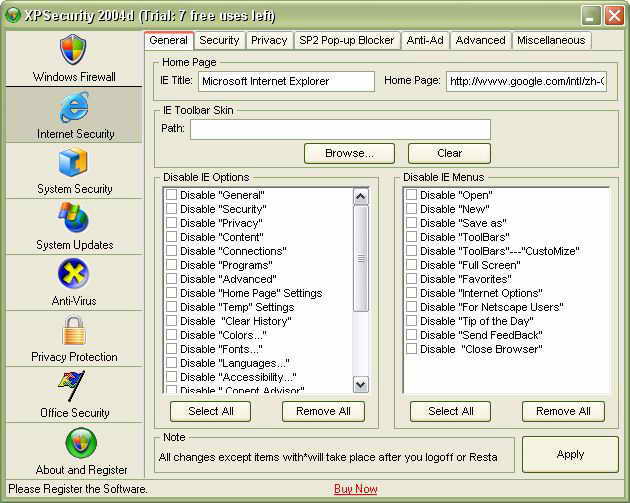Select the Internet Security IE icon

[74, 106]
